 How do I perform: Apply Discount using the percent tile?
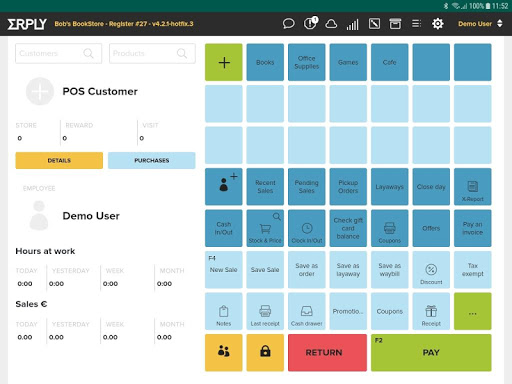coord(431,270)
